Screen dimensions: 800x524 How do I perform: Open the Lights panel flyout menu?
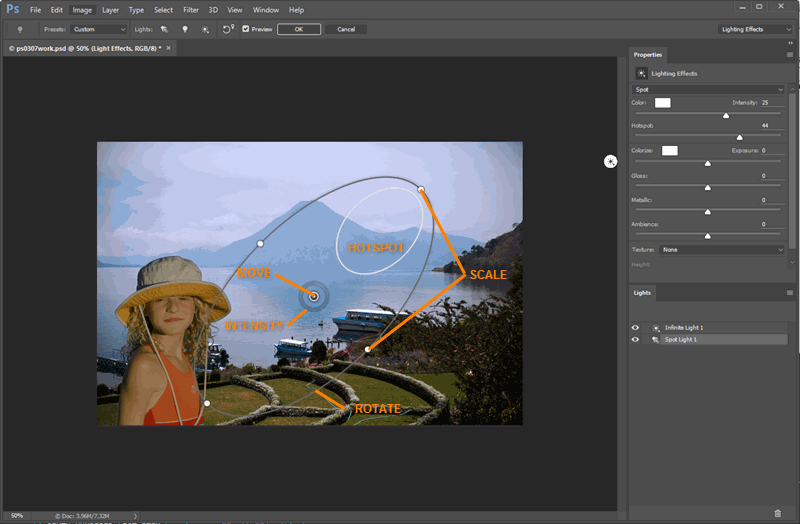tap(790, 293)
